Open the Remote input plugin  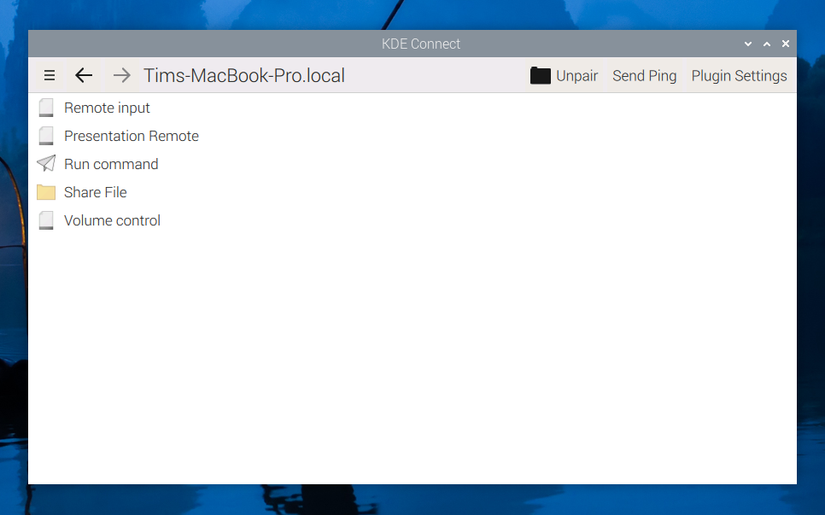[x=107, y=108]
